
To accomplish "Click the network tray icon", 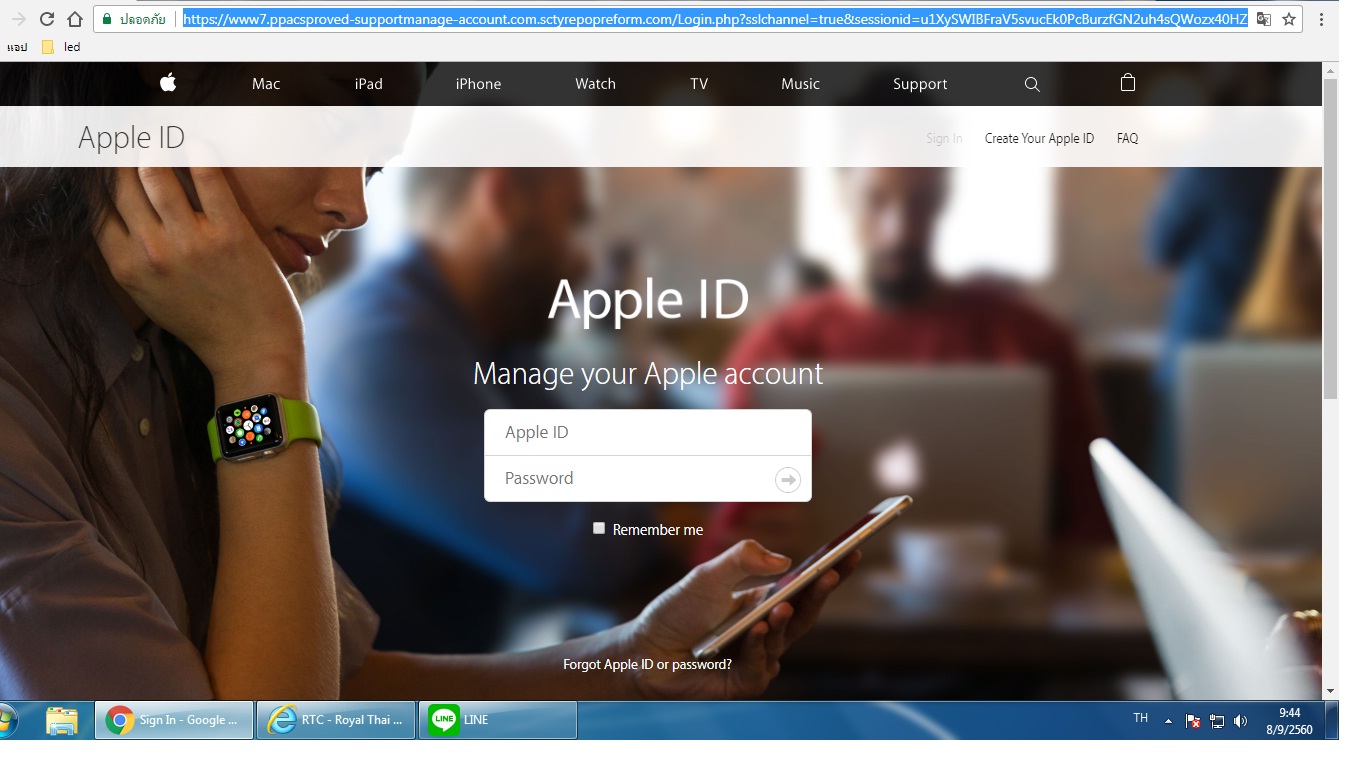I will [x=1217, y=721].
